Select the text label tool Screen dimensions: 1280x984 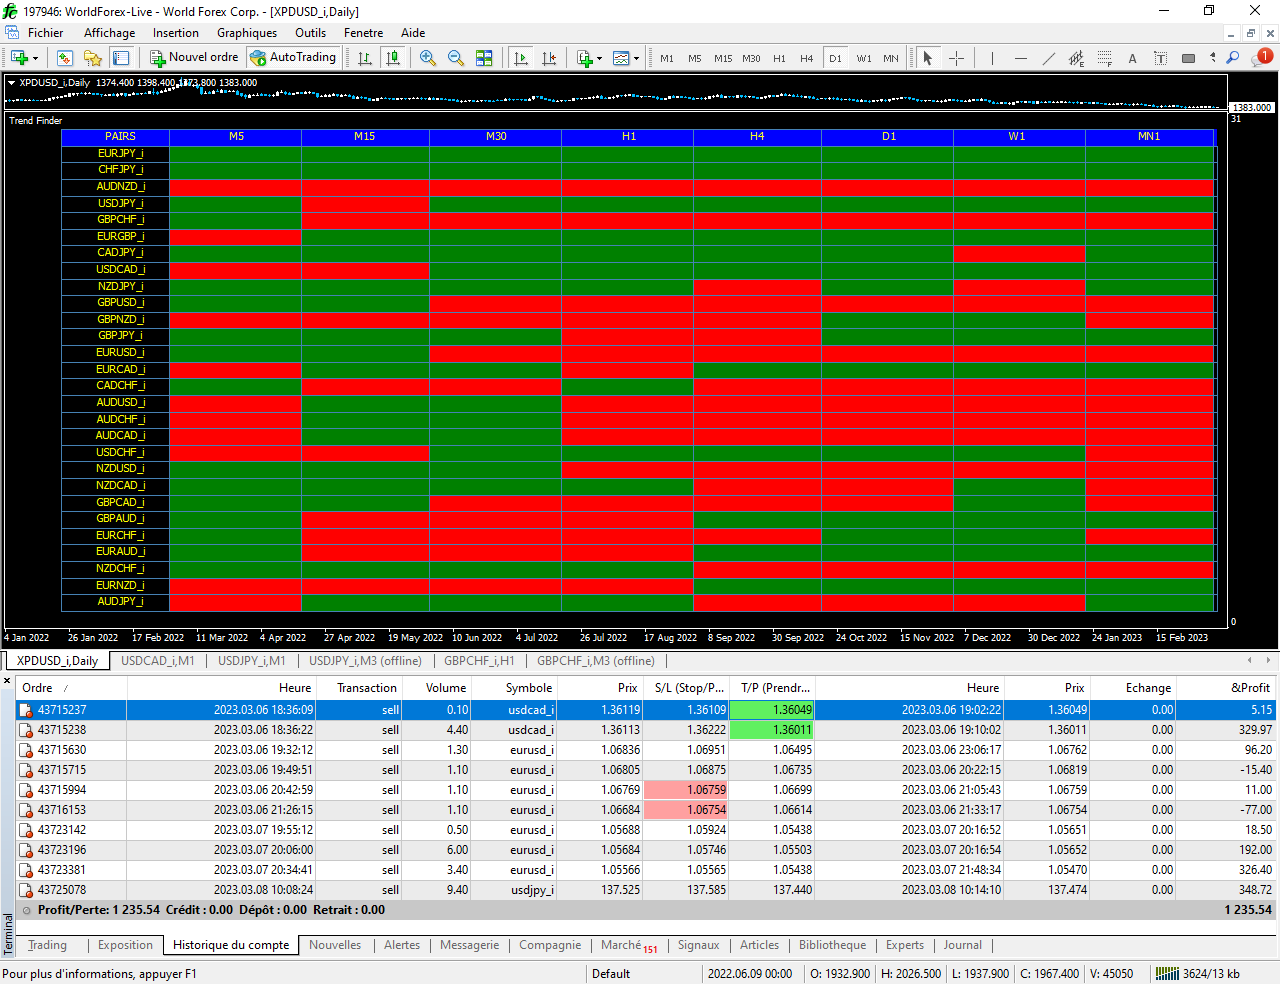point(1160,58)
